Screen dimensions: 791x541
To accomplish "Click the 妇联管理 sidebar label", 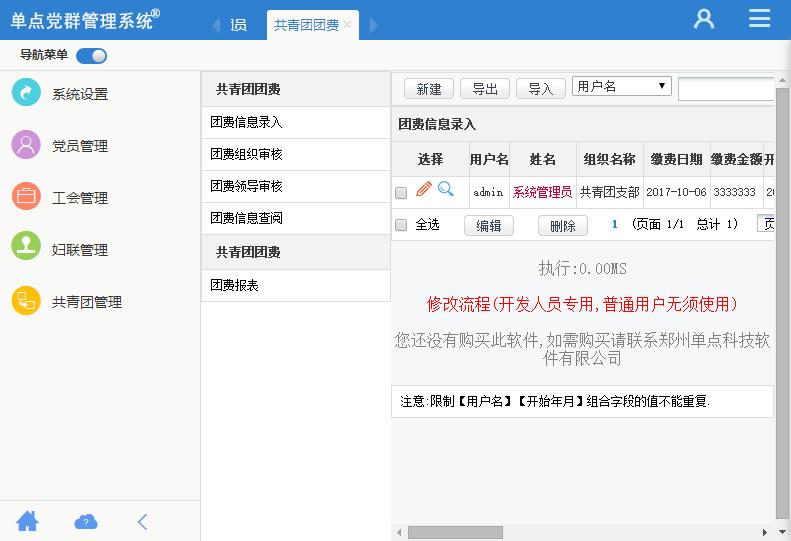I will pyautogui.click(x=80, y=250).
